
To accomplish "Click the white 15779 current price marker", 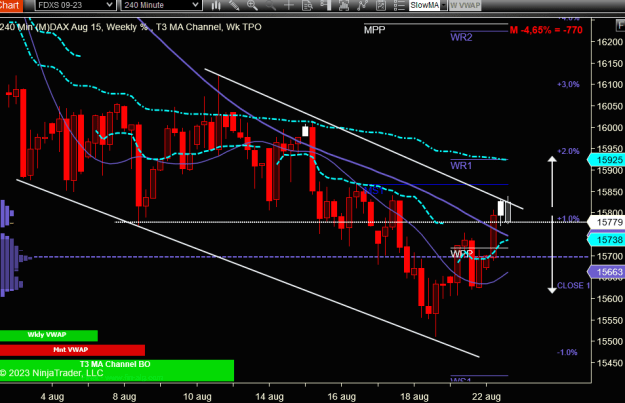I will [606, 222].
